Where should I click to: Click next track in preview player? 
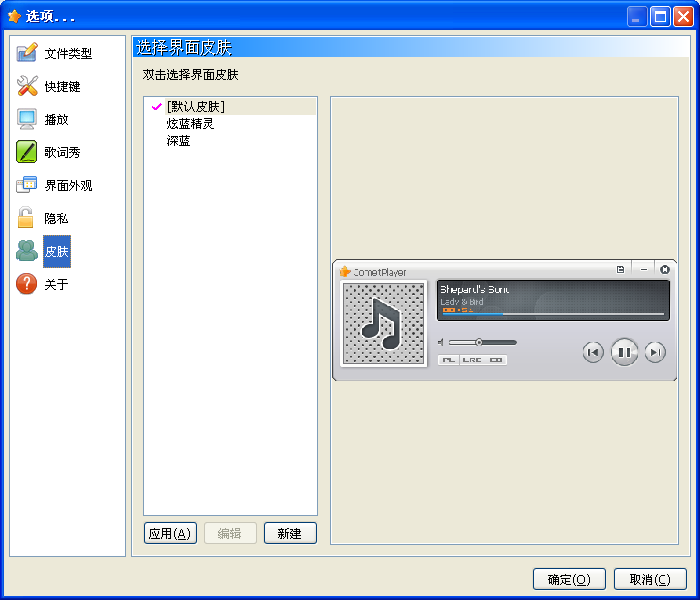tap(655, 352)
